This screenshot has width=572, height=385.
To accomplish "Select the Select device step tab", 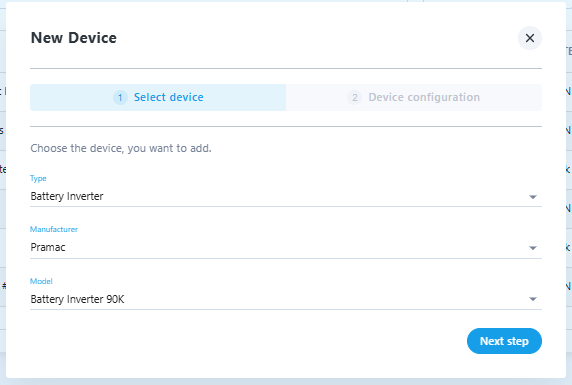I will click(158, 97).
